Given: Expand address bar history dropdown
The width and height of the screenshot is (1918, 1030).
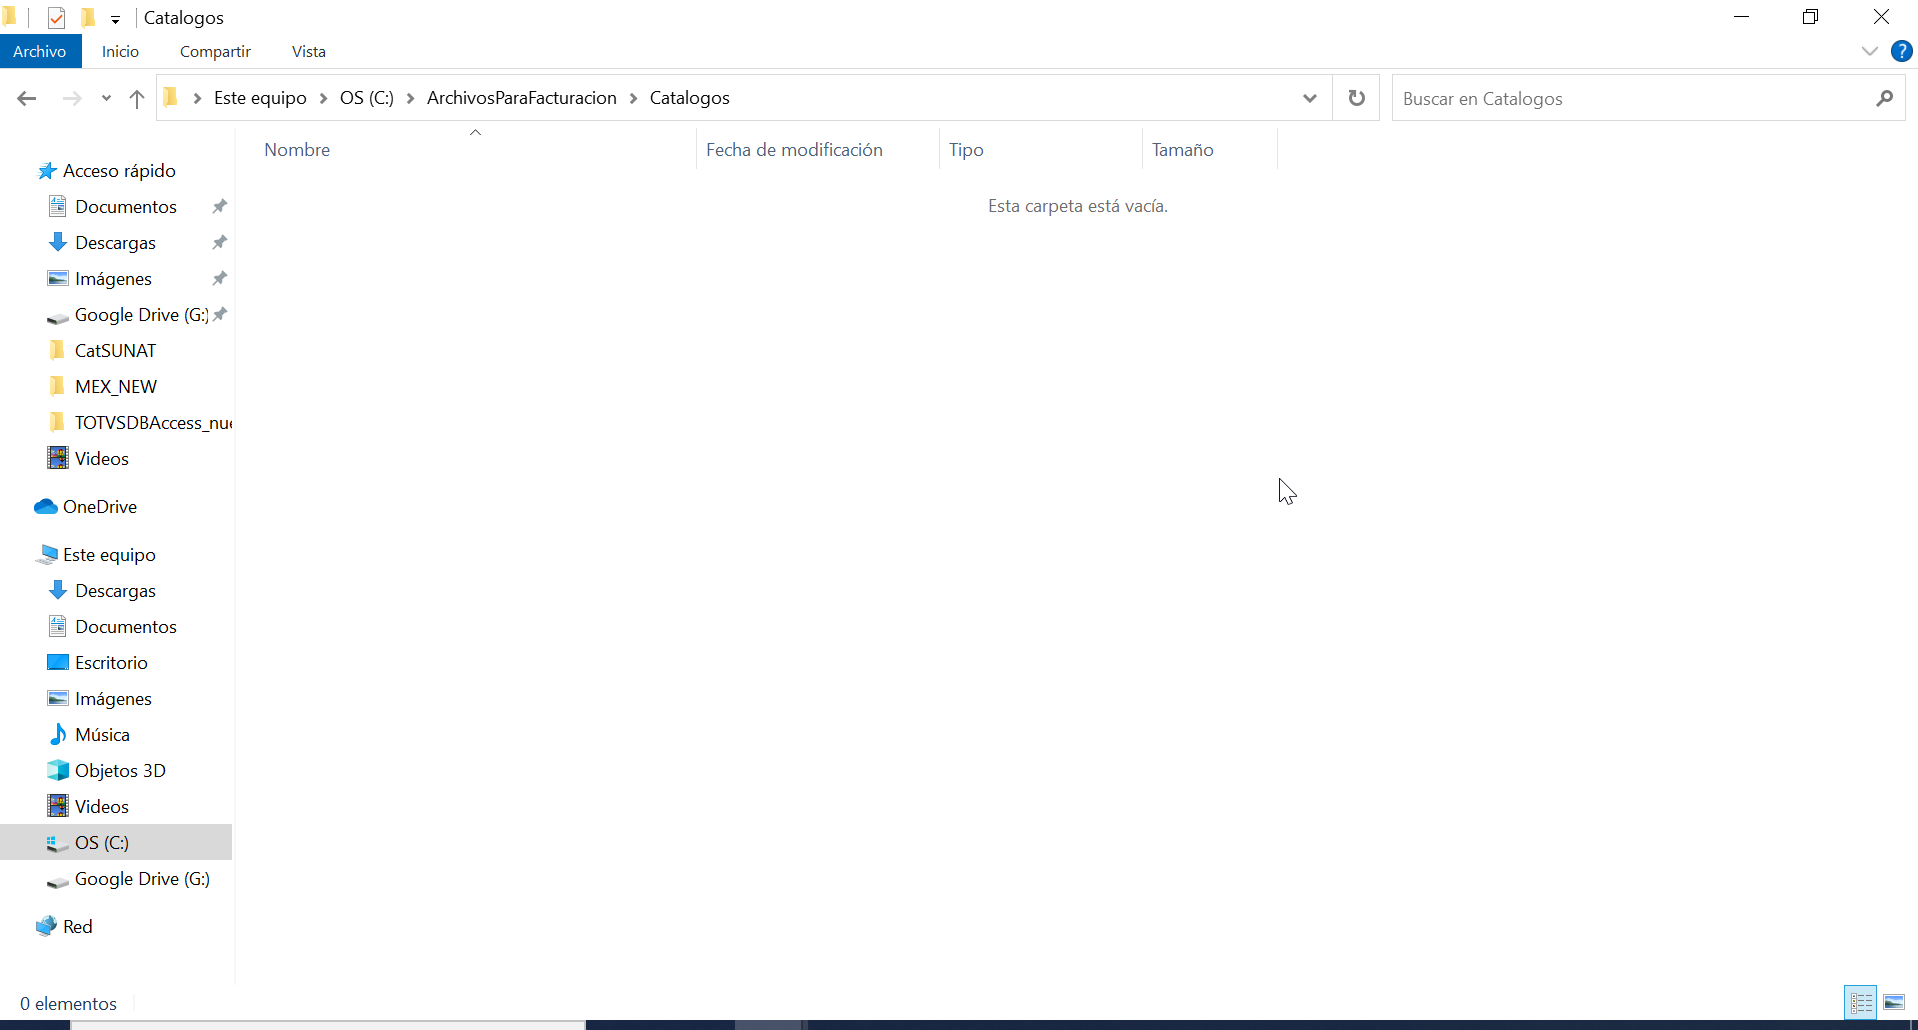Looking at the screenshot, I should 1309,98.
